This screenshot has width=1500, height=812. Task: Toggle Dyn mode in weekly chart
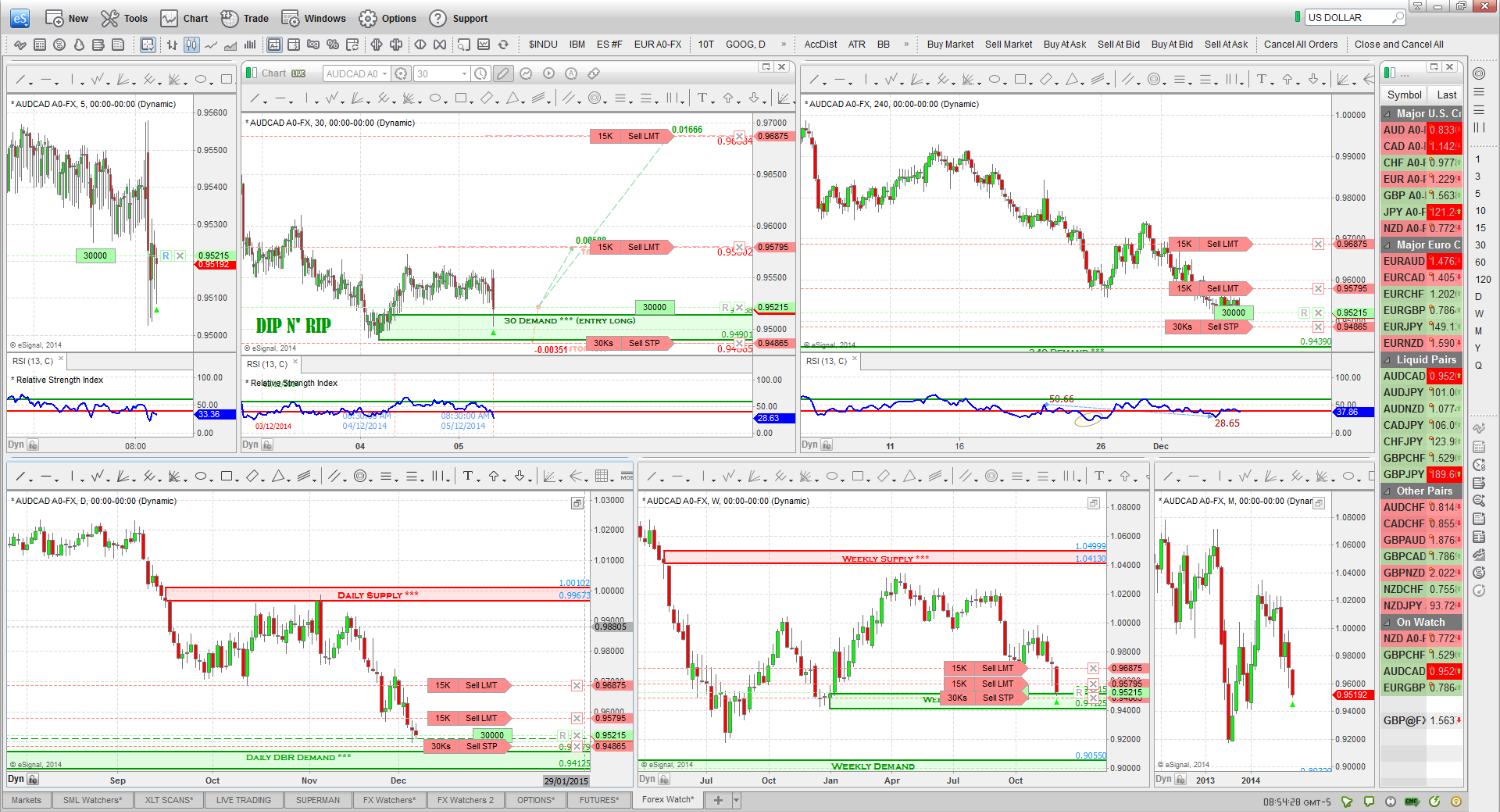647,778
